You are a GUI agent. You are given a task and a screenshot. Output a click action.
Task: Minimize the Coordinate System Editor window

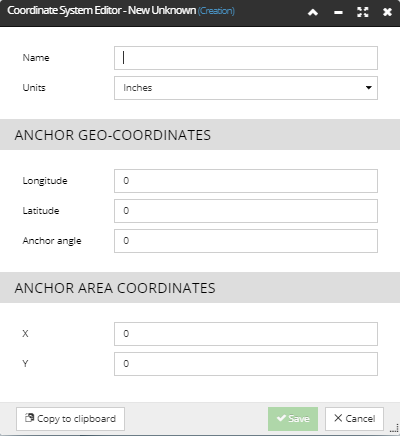[x=338, y=13]
